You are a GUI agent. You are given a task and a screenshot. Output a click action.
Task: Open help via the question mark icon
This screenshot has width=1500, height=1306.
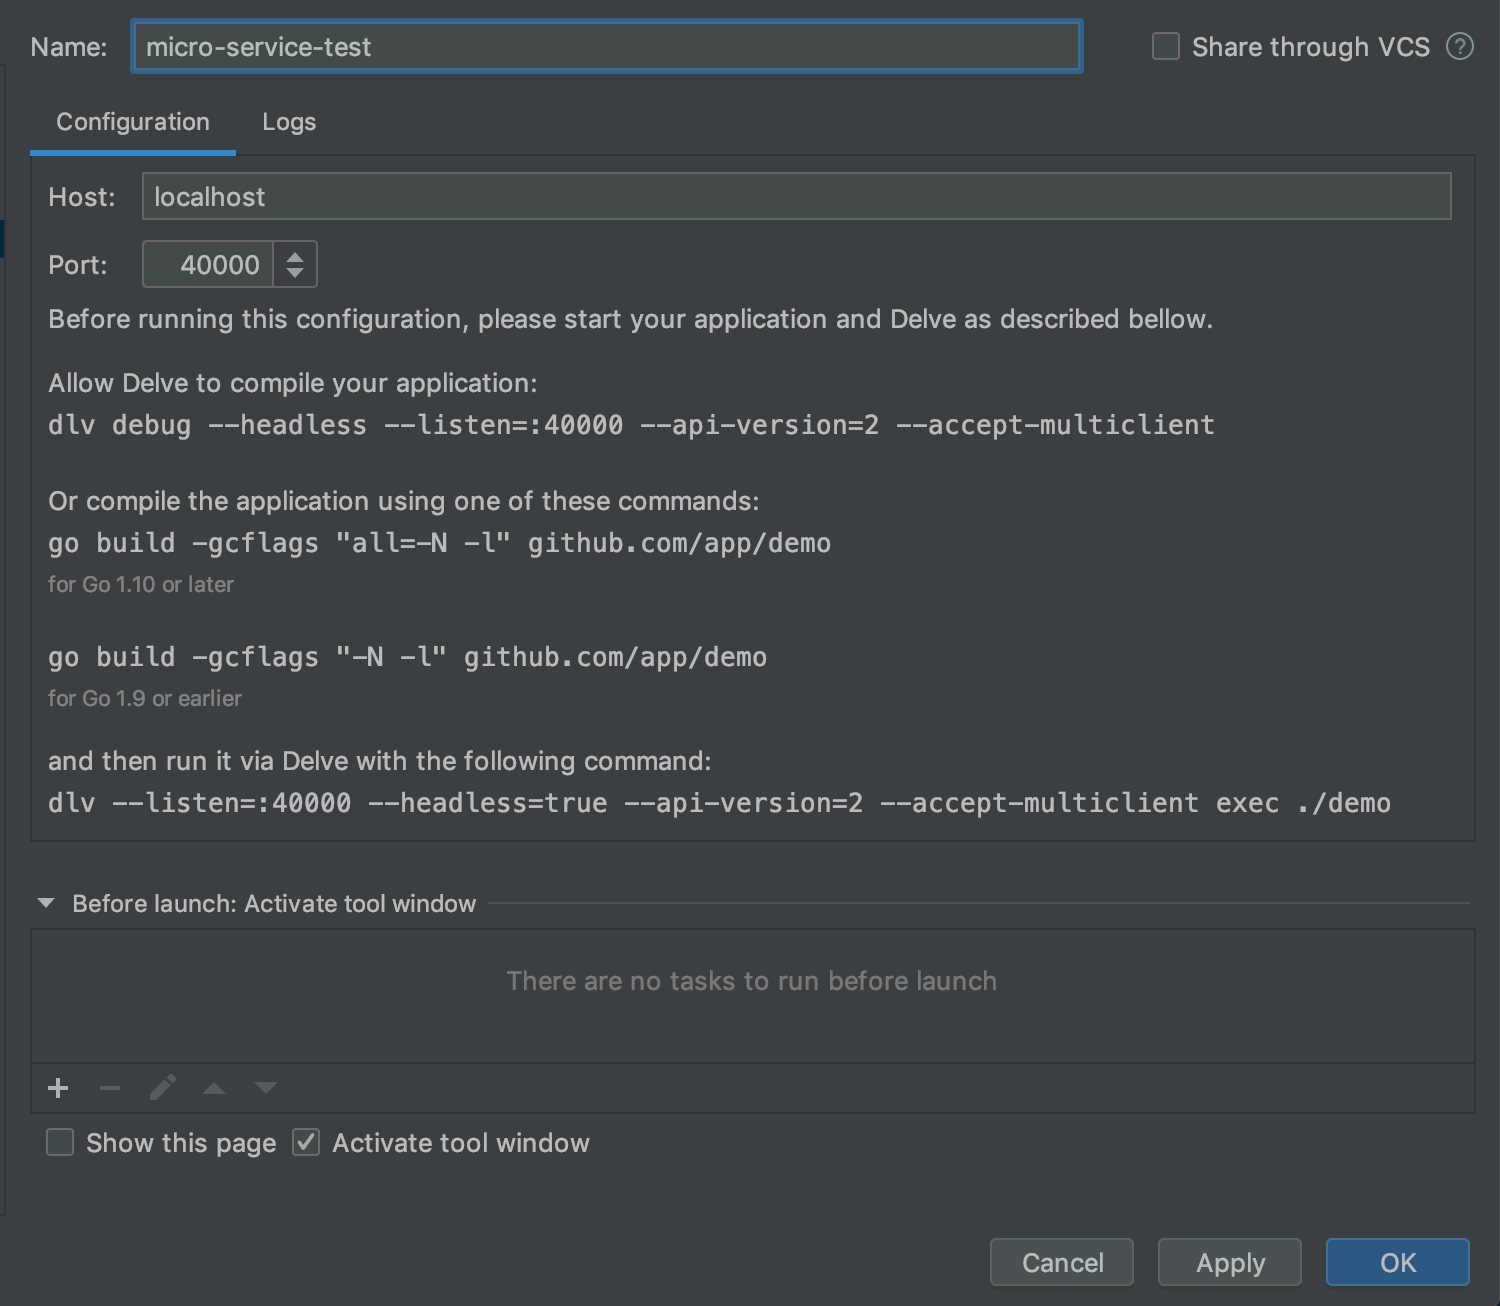point(1460,46)
